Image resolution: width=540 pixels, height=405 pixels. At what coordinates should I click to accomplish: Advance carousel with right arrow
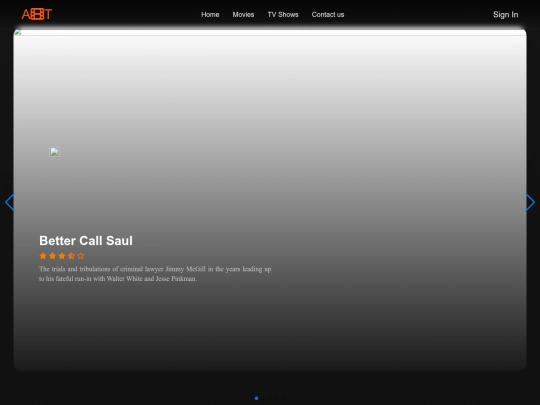coord(530,202)
